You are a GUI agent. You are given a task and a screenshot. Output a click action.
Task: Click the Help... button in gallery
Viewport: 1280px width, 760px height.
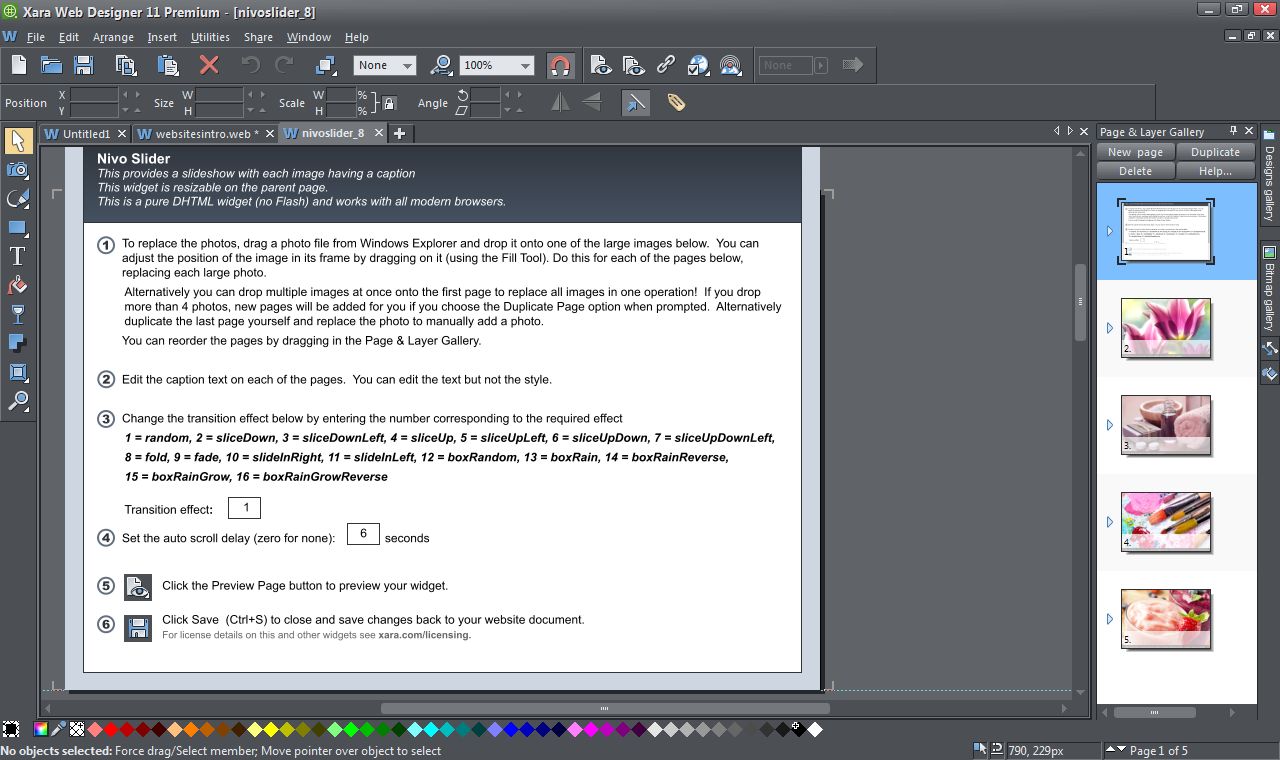[1215, 171]
